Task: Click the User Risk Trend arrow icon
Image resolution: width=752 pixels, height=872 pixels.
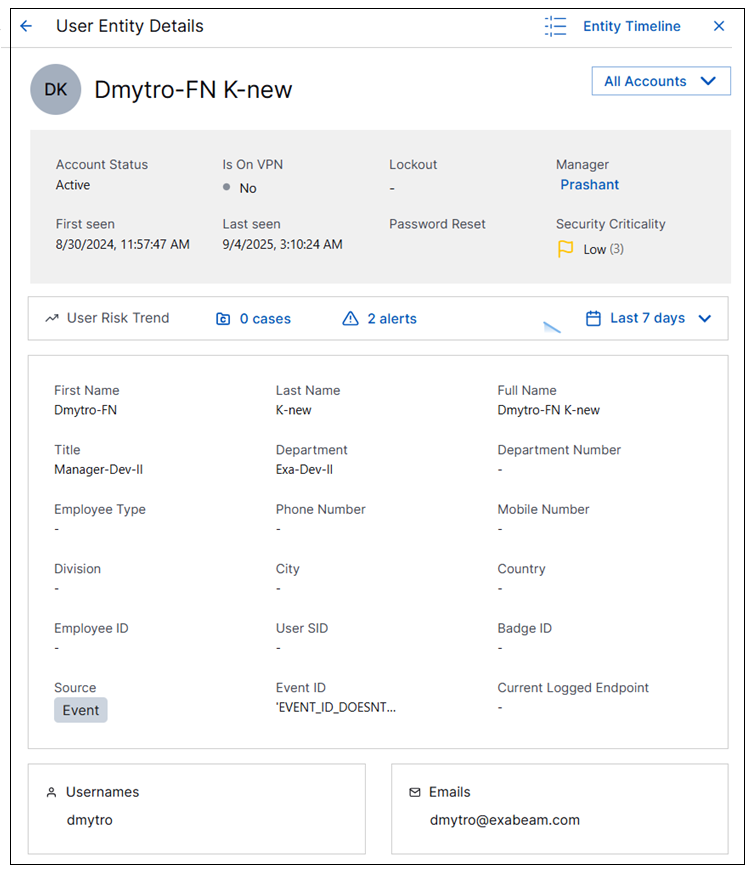Action: click(52, 319)
